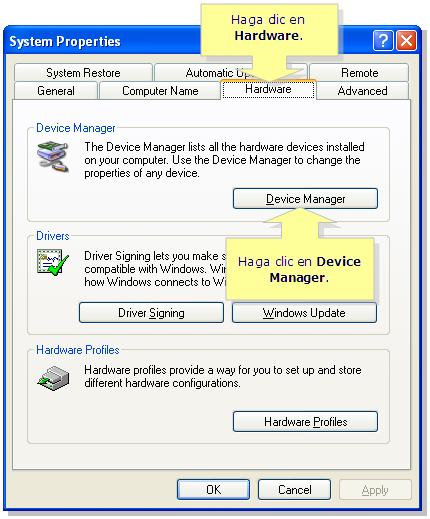
Task: Click the Driver Signing checkmark certificate icon
Action: (53, 262)
